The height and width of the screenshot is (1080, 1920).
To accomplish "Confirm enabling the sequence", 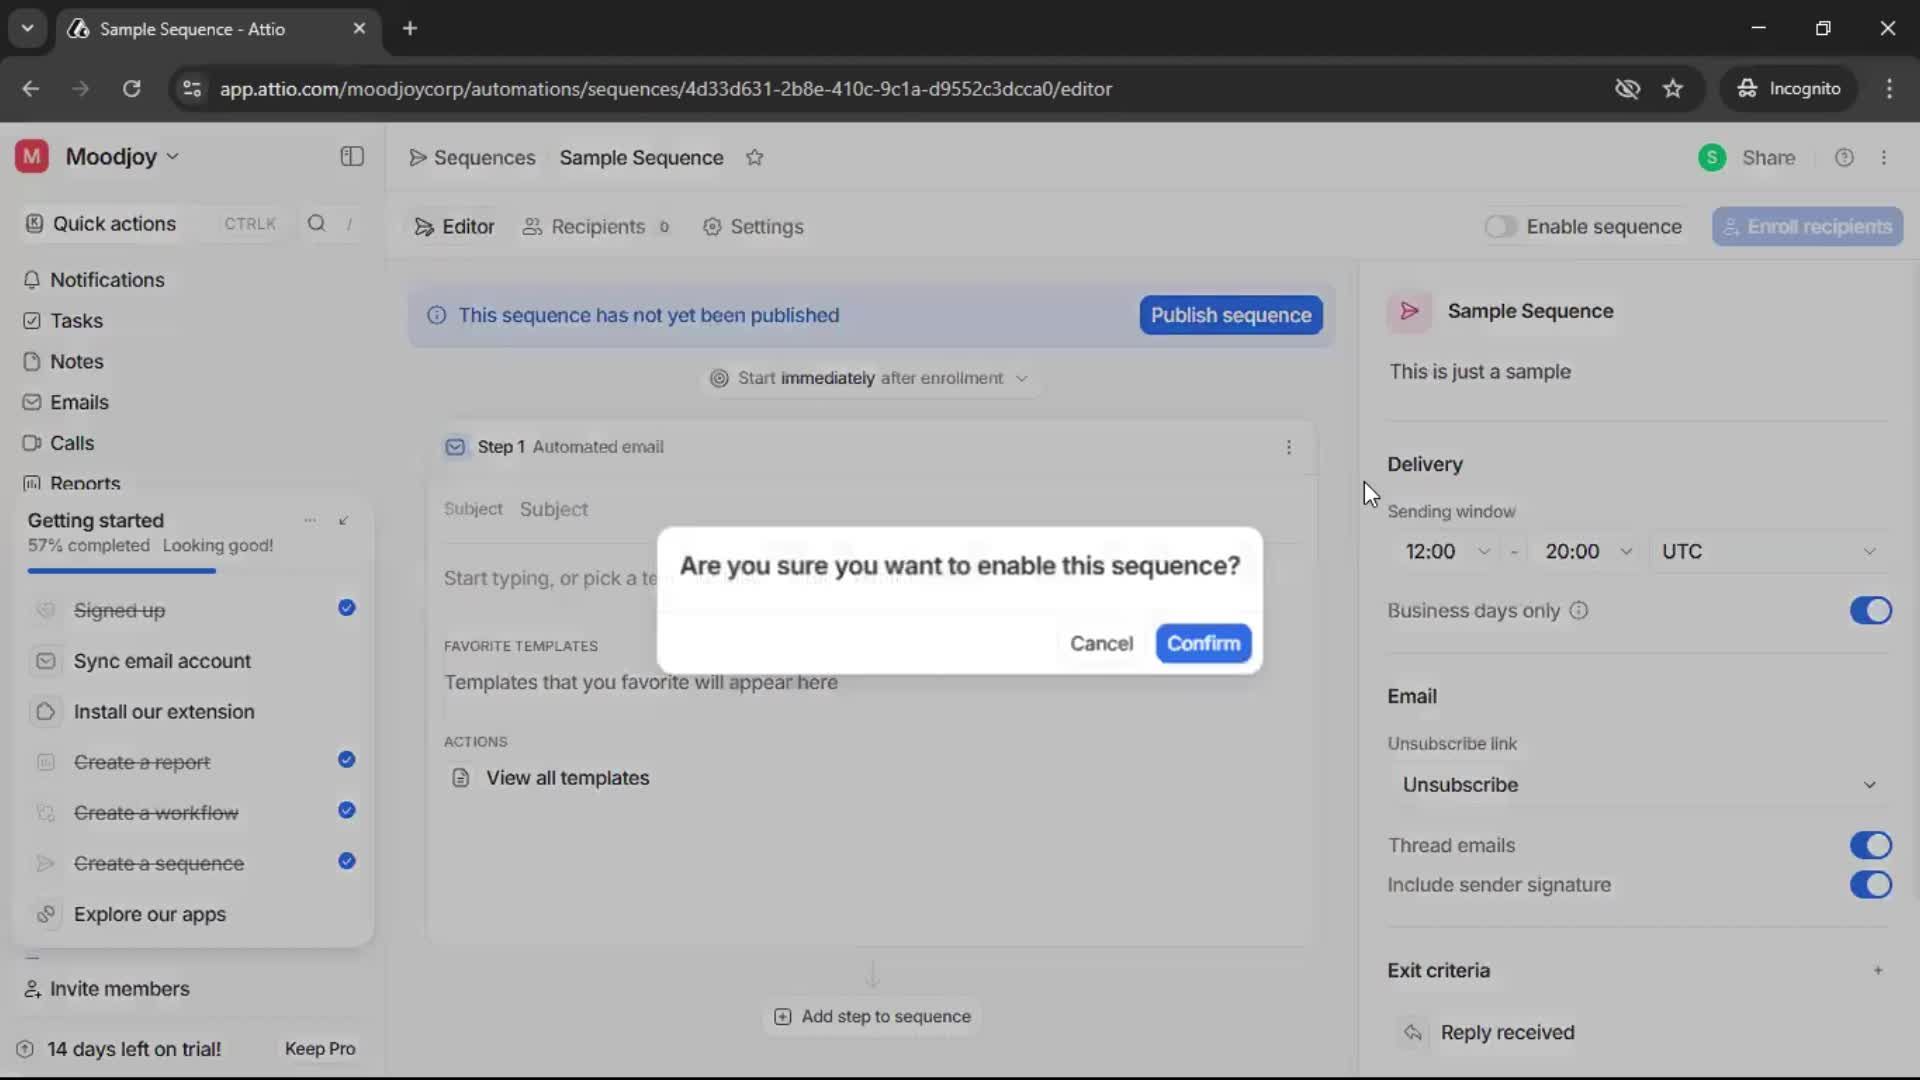I will [1203, 643].
